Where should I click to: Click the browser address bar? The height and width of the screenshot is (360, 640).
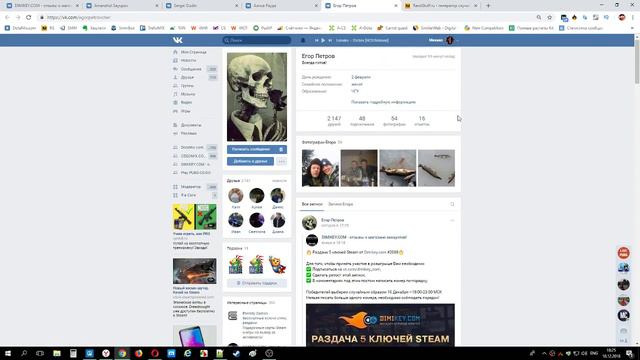click(286, 17)
